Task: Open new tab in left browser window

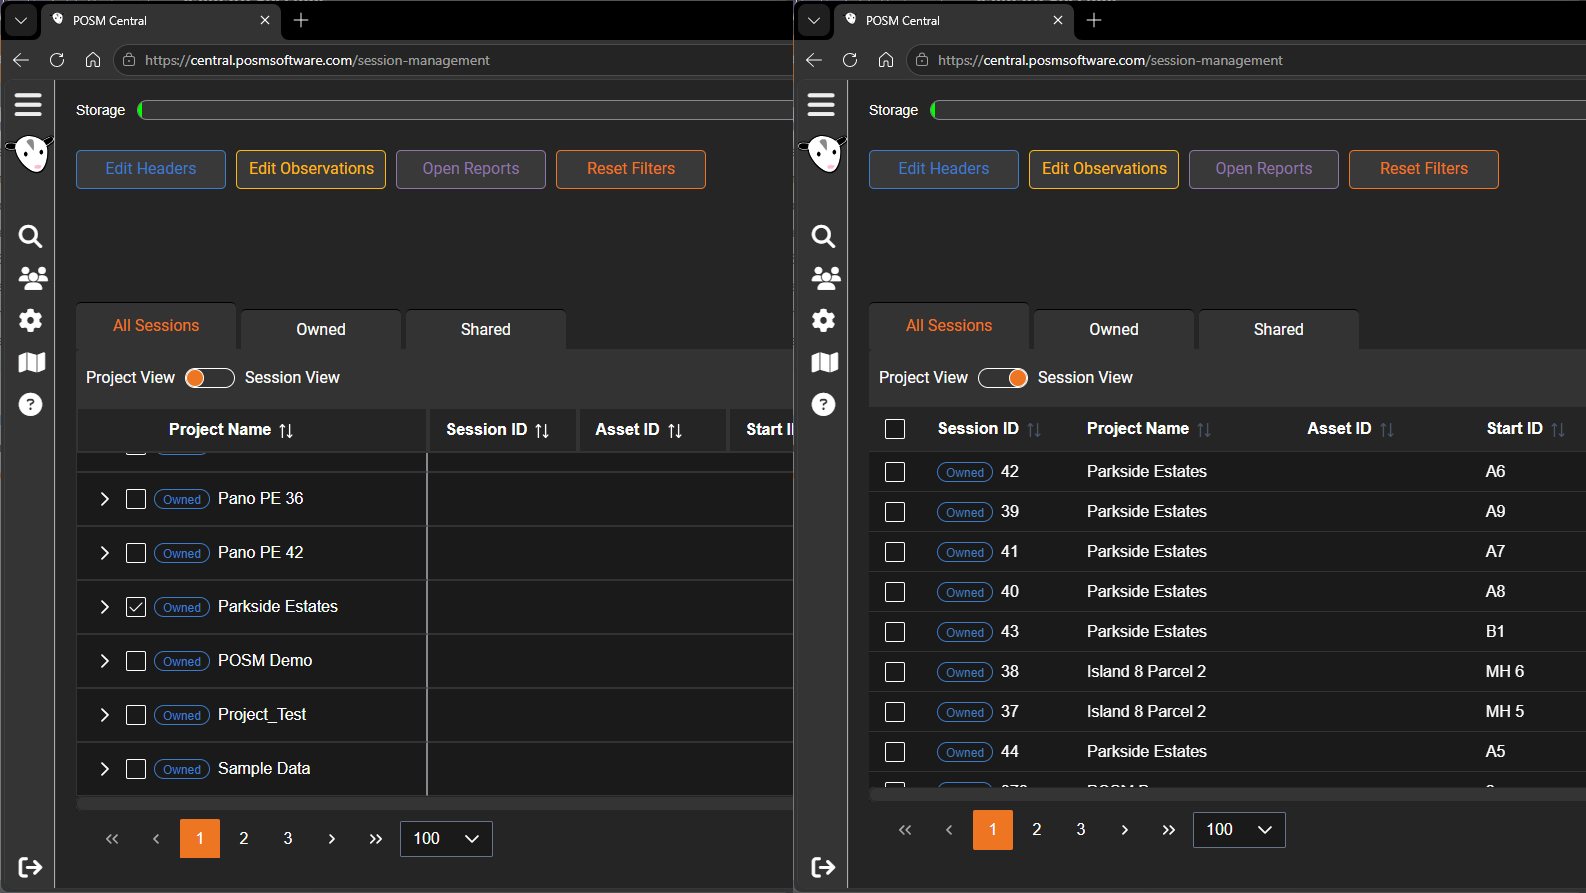Action: [301, 20]
